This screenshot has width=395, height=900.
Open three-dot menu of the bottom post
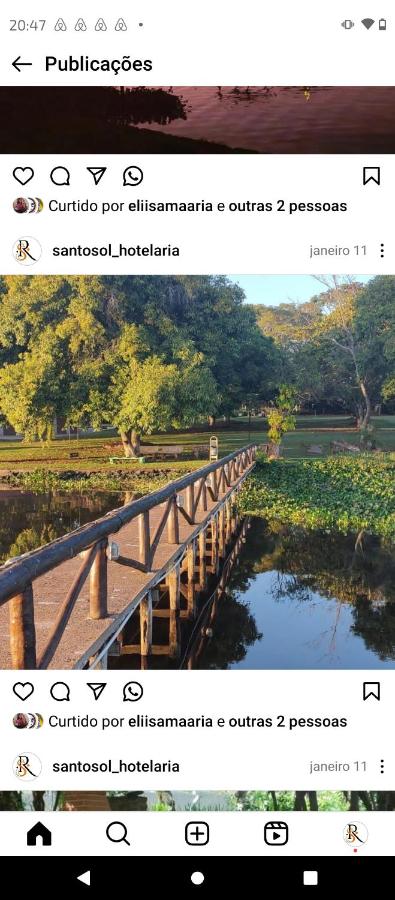tap(382, 766)
